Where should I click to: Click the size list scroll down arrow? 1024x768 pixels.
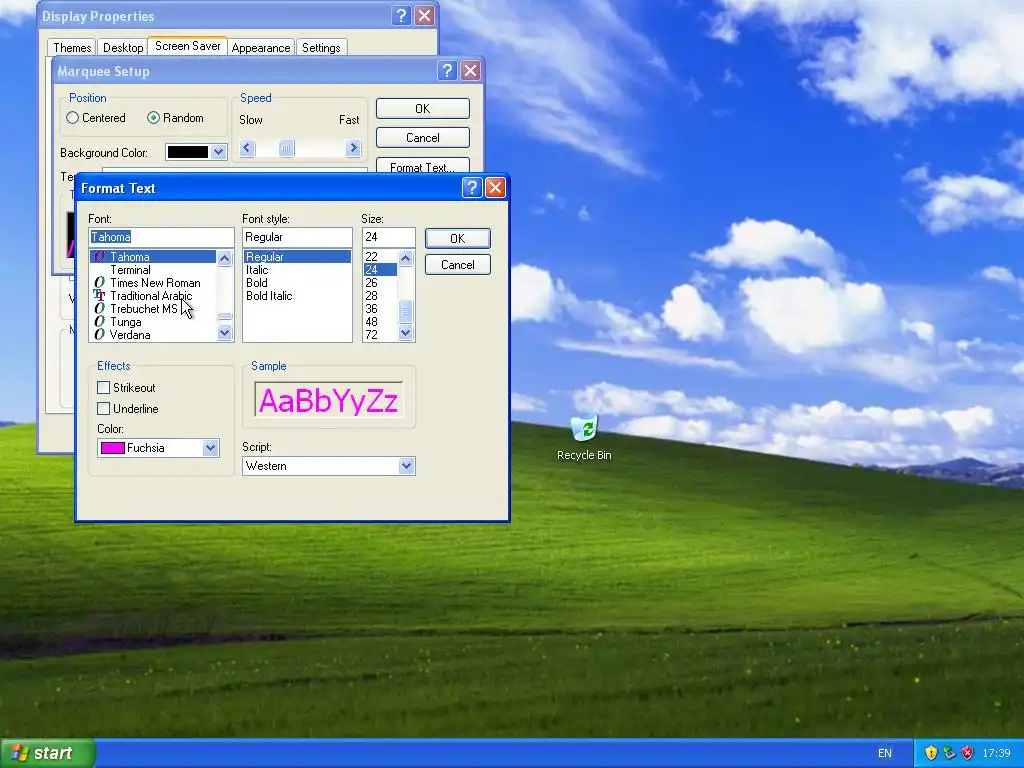pos(406,333)
